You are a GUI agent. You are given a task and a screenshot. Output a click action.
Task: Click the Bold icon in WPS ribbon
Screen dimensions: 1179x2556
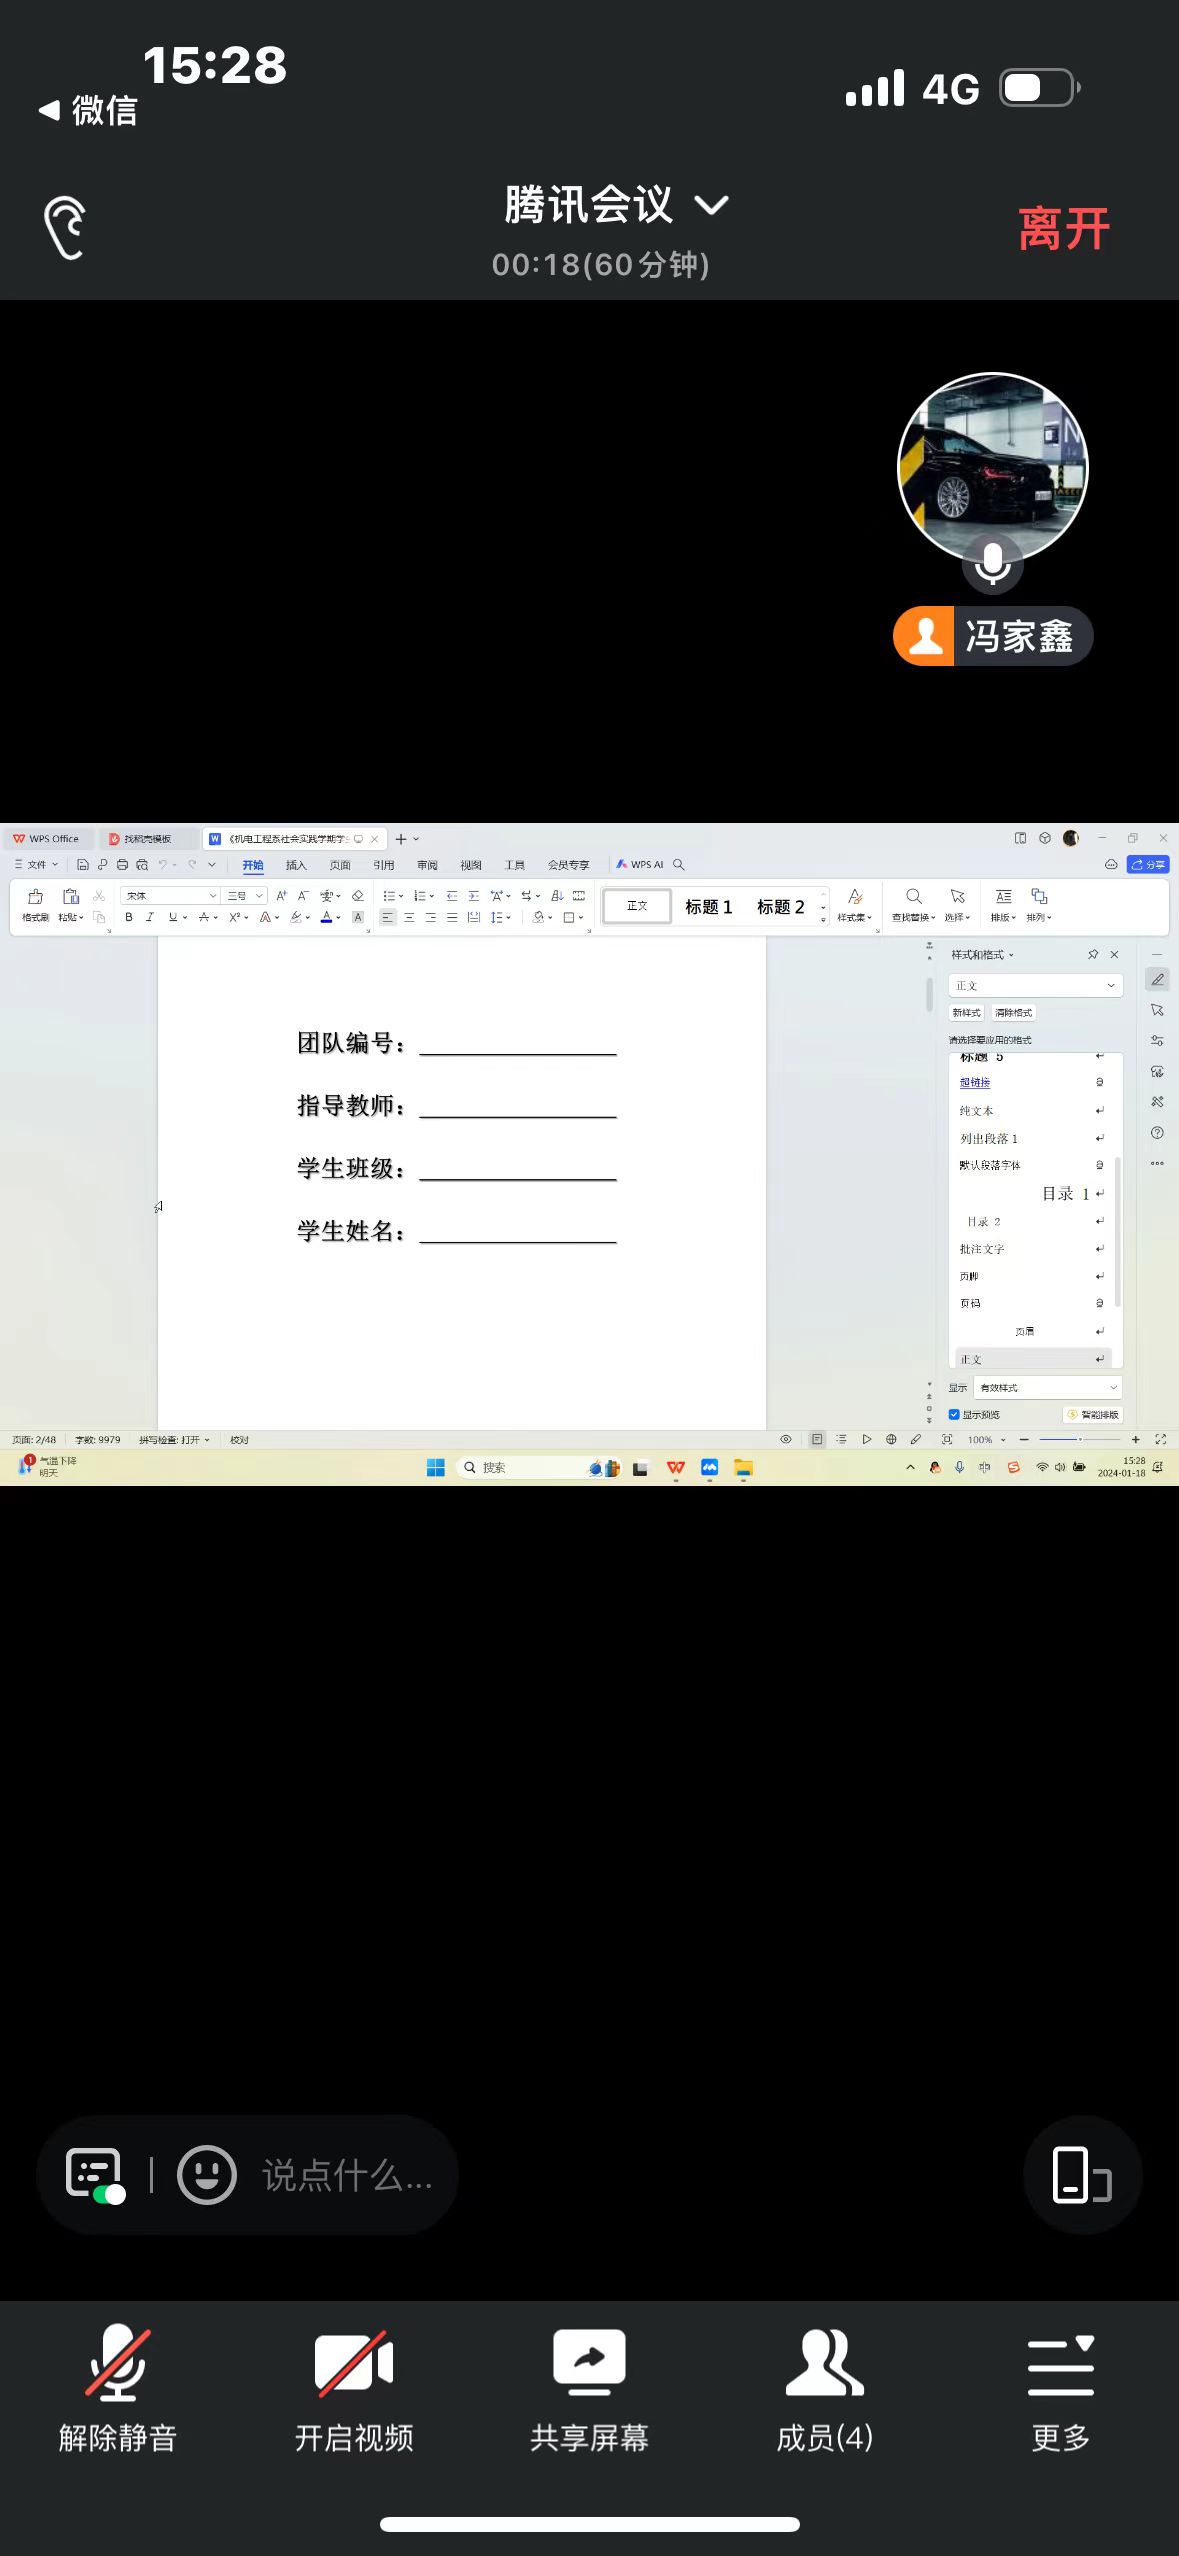coord(128,917)
